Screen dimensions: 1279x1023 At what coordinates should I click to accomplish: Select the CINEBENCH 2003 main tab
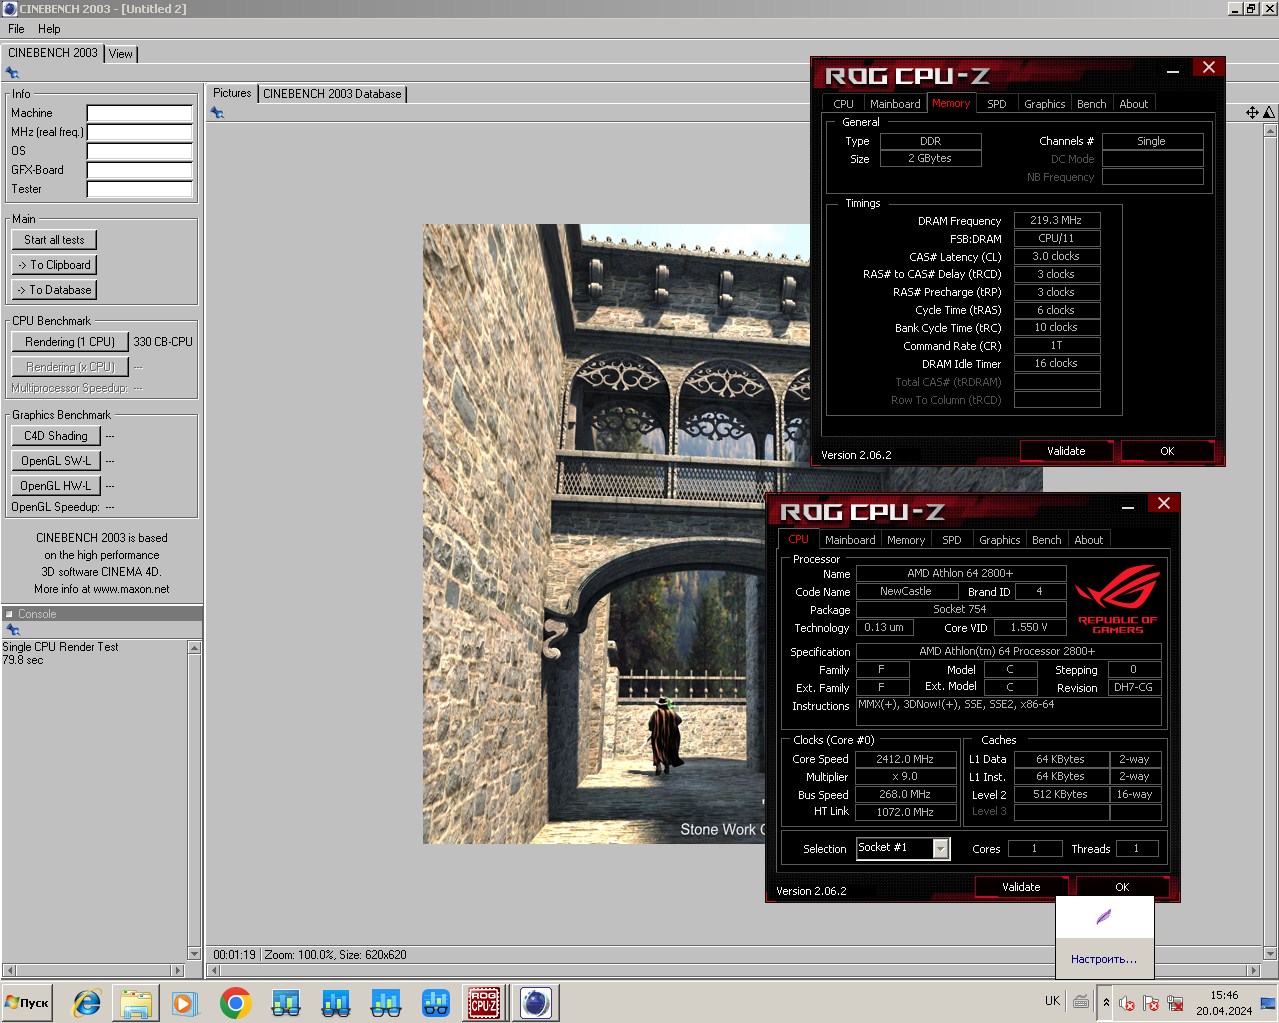tap(53, 53)
